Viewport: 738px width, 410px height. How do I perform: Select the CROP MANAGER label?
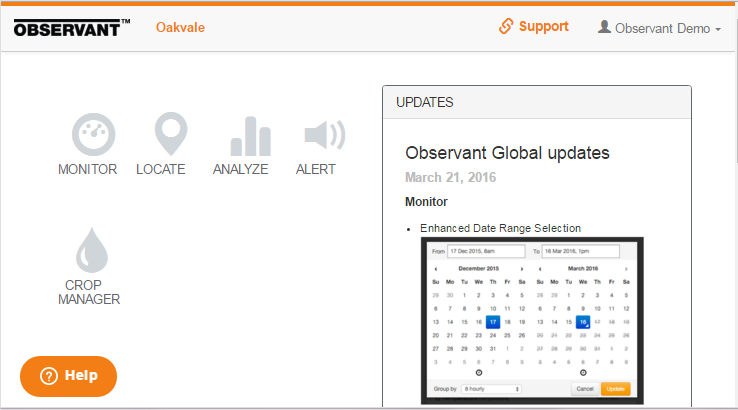(x=89, y=292)
